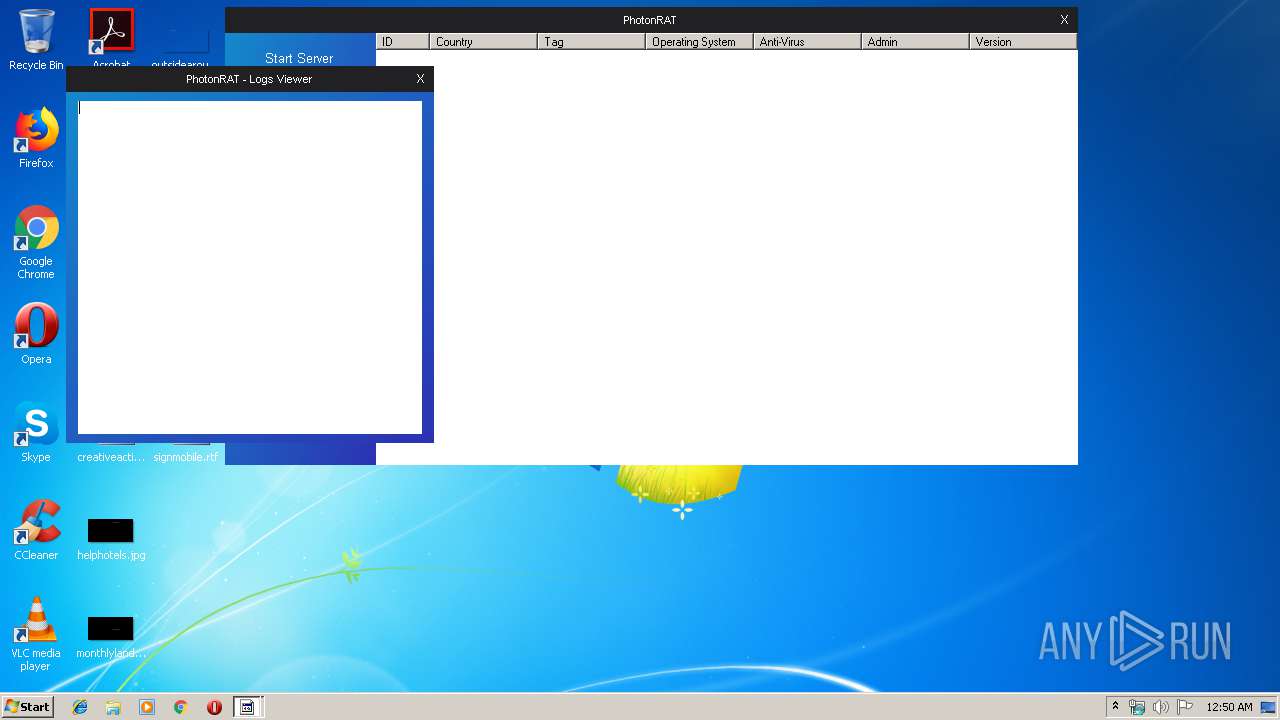Sort by the Operating System column header
The image size is (1280, 720).
point(700,42)
